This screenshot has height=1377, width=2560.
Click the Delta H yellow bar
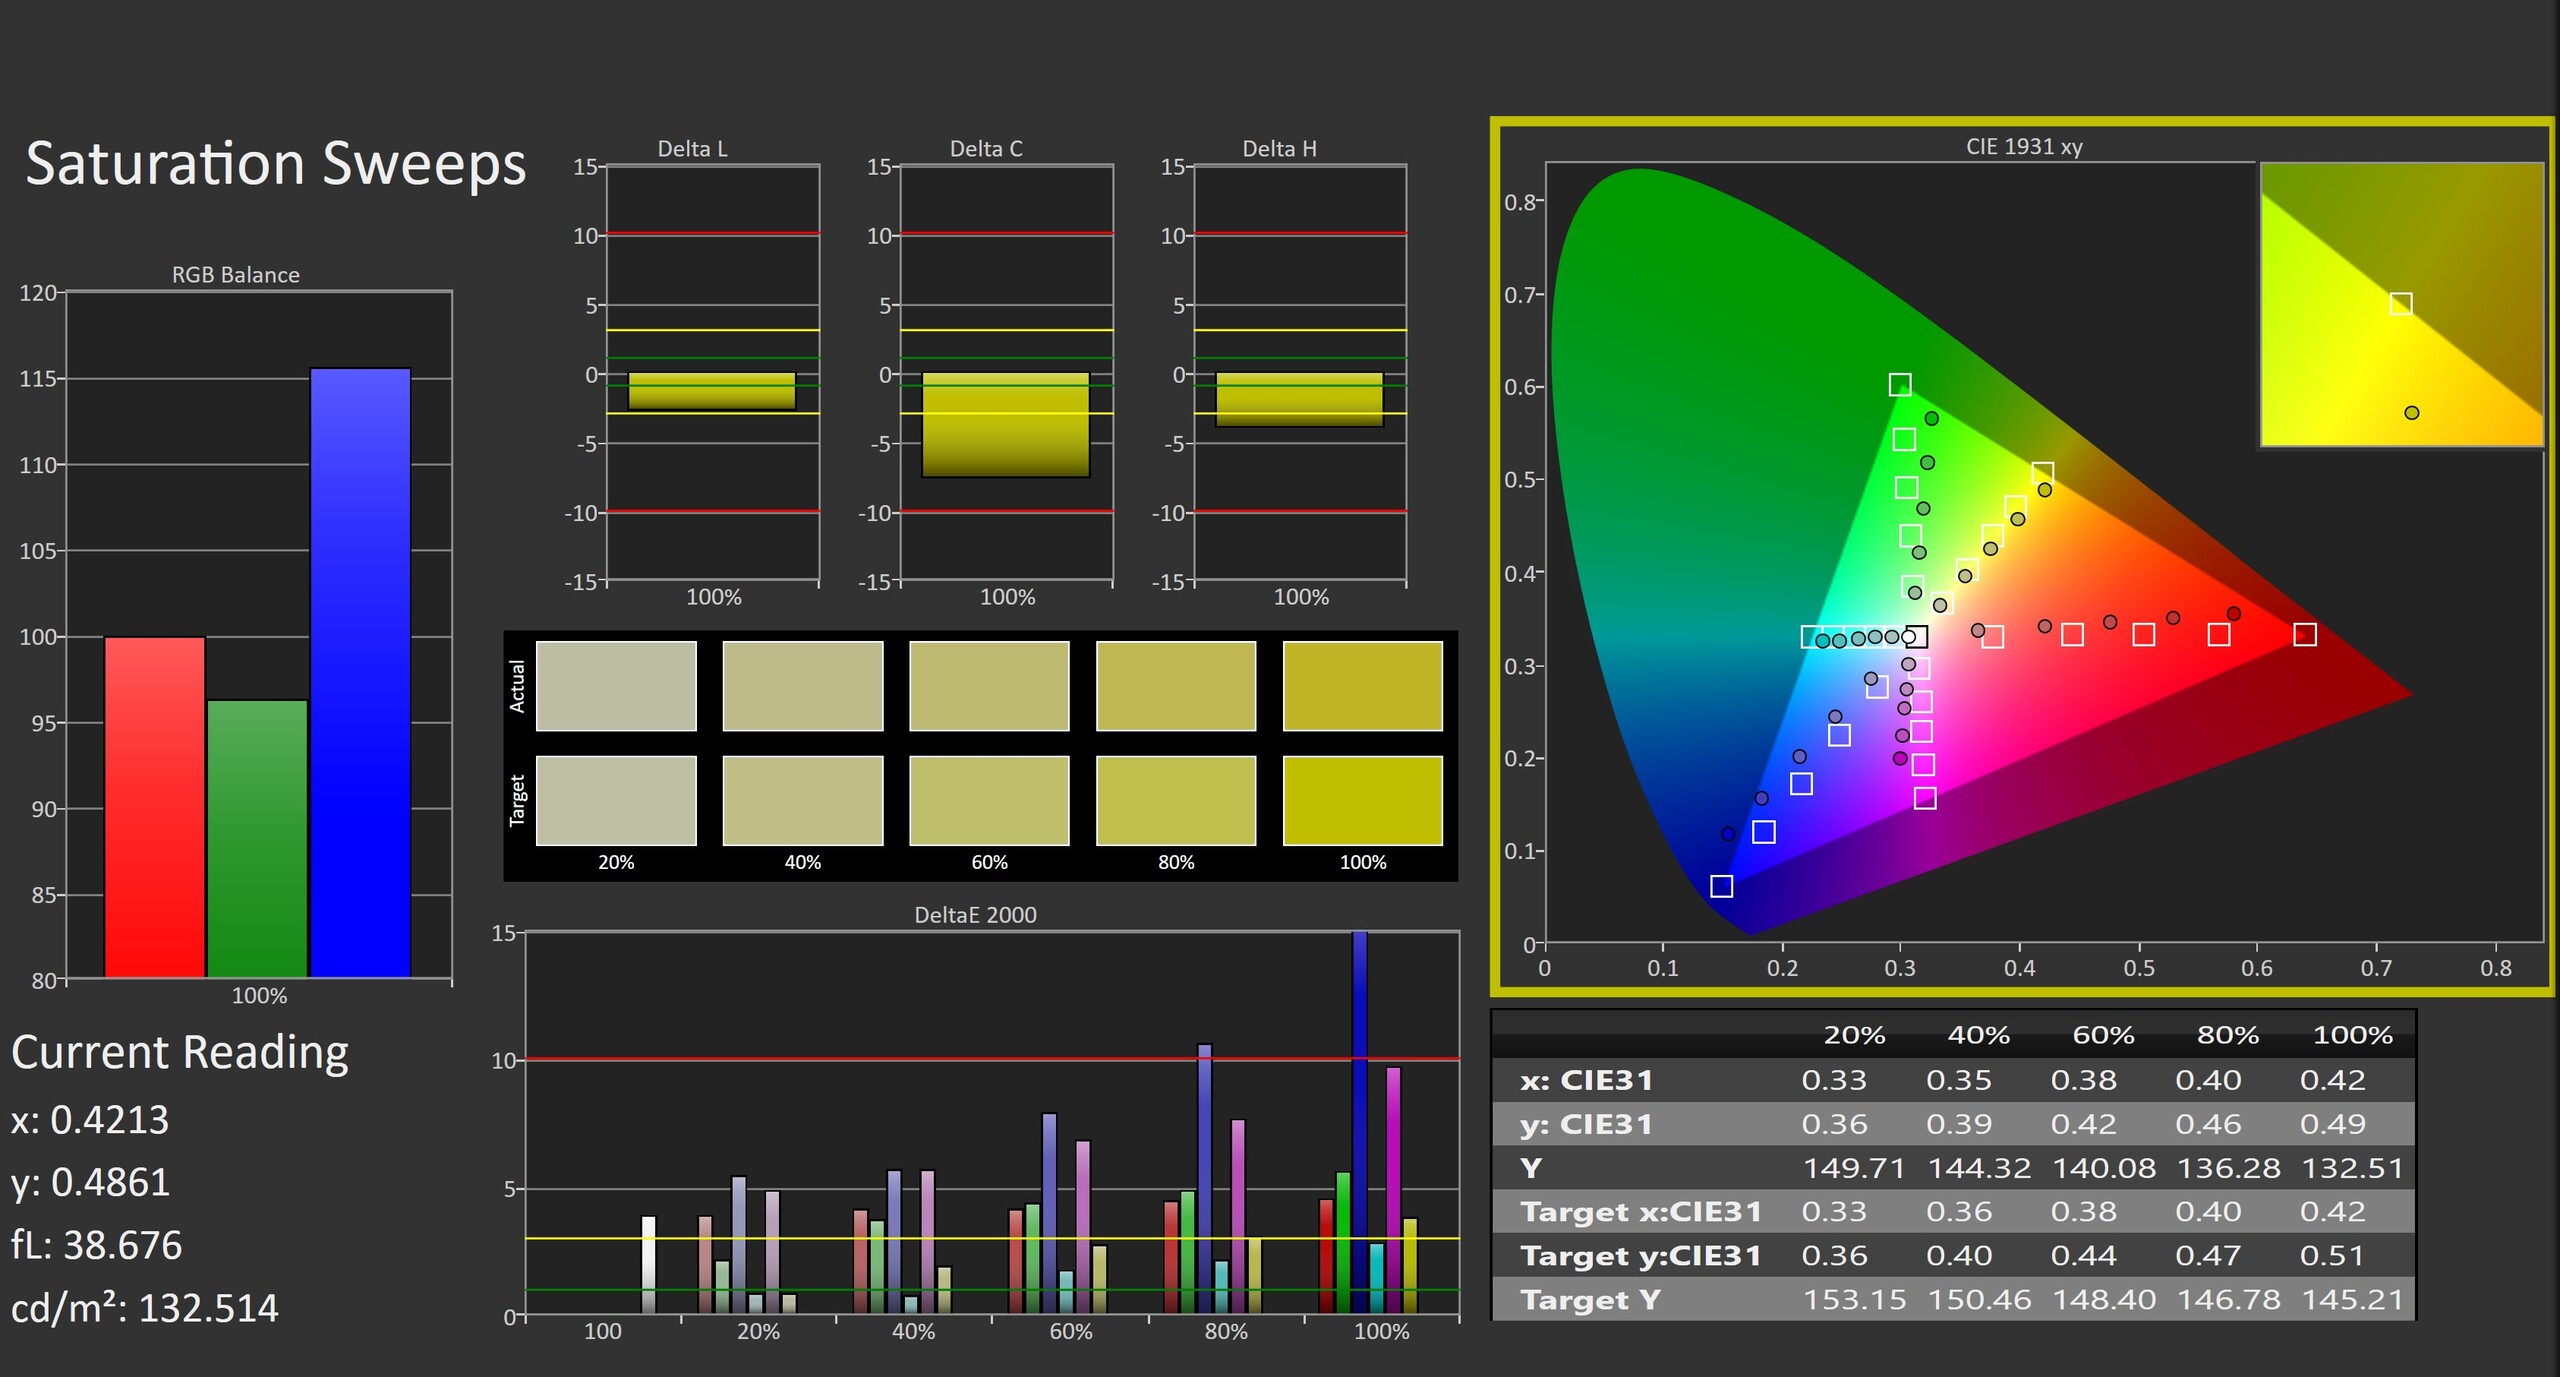click(1299, 399)
